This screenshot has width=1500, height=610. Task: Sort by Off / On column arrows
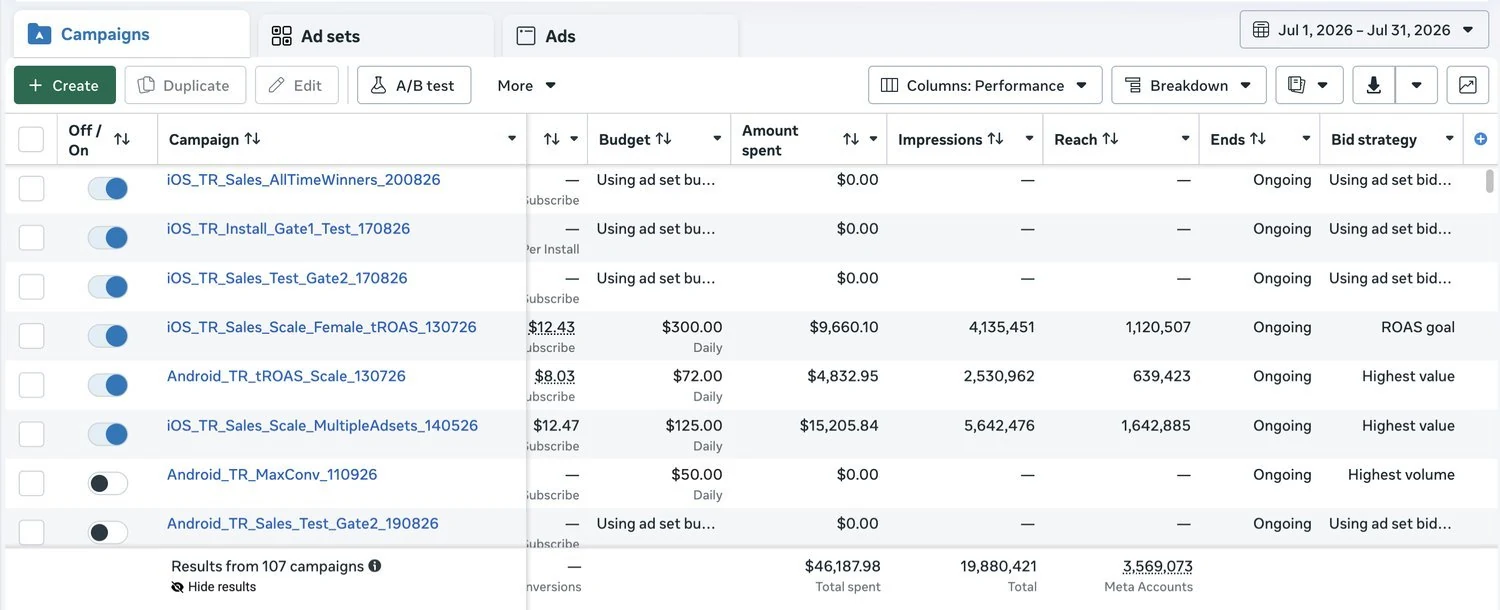coord(122,139)
